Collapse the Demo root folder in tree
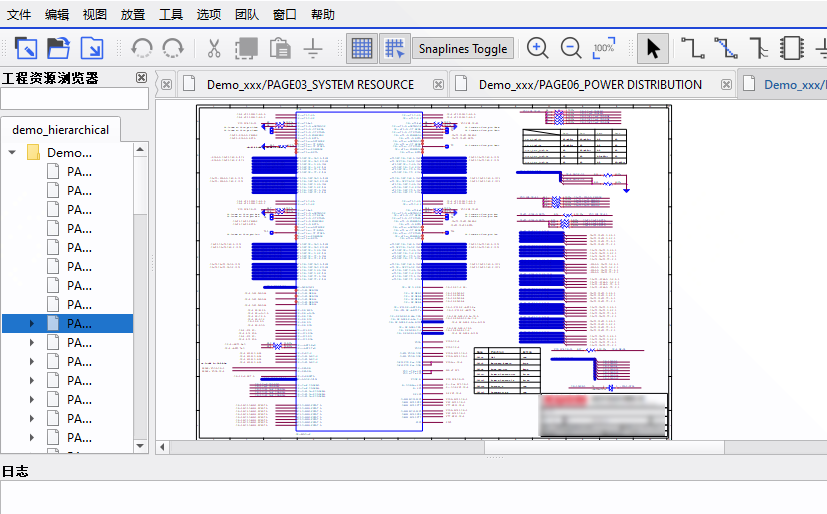The width and height of the screenshot is (827, 514). pos(13,153)
